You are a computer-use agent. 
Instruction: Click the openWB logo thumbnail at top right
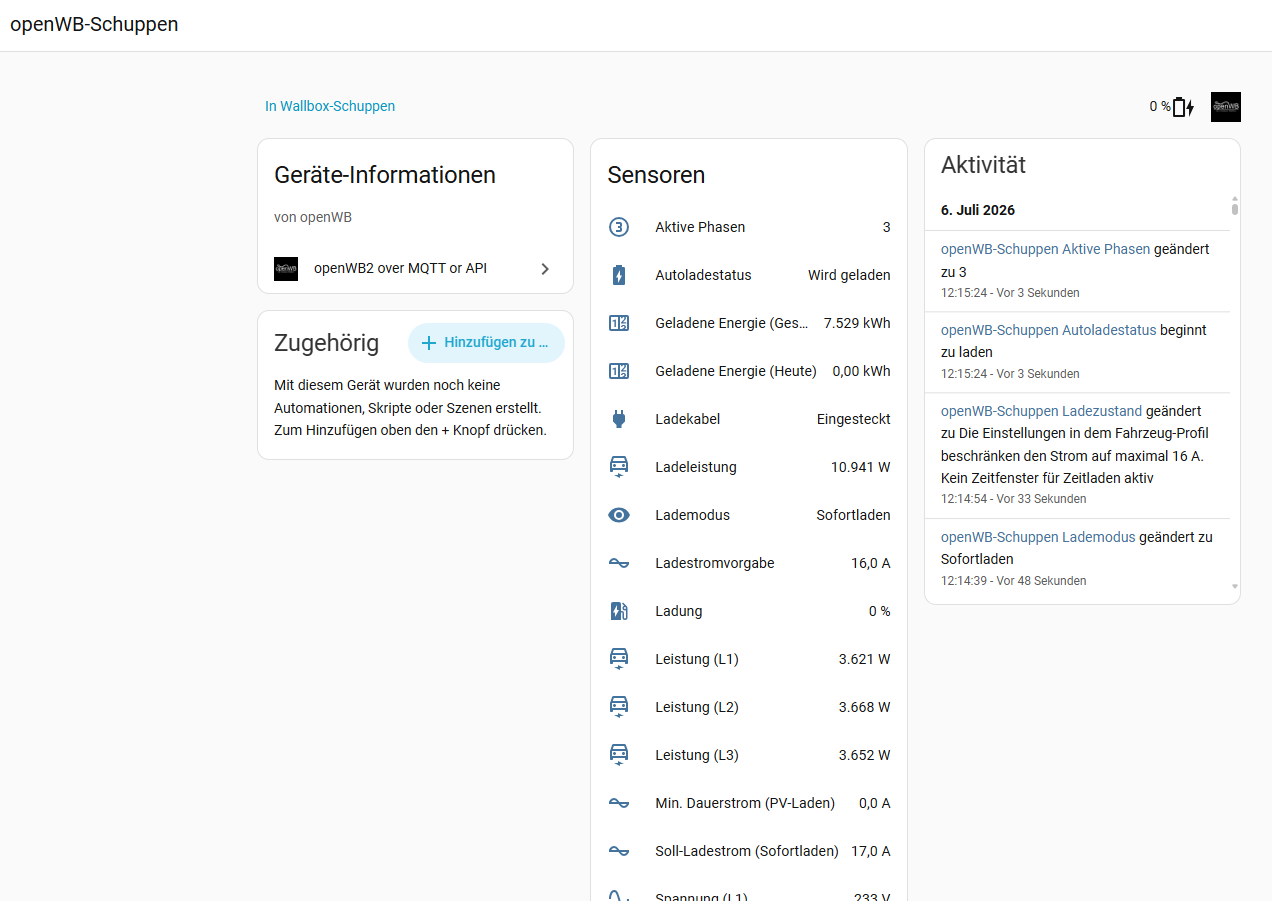pyautogui.click(x=1226, y=107)
